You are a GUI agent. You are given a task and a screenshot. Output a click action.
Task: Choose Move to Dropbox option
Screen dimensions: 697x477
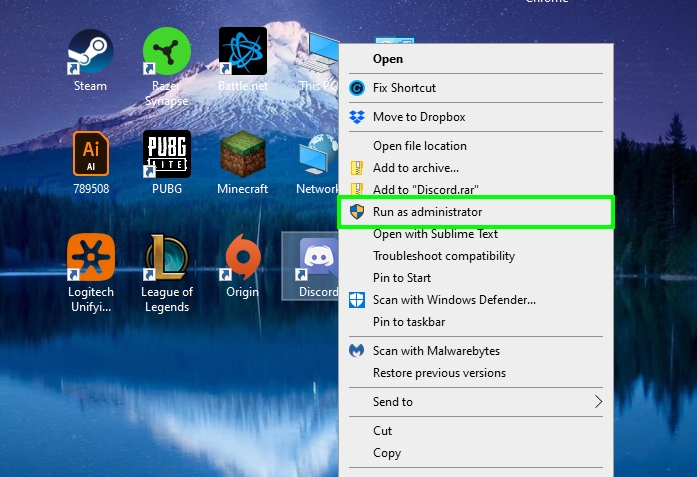tap(419, 117)
